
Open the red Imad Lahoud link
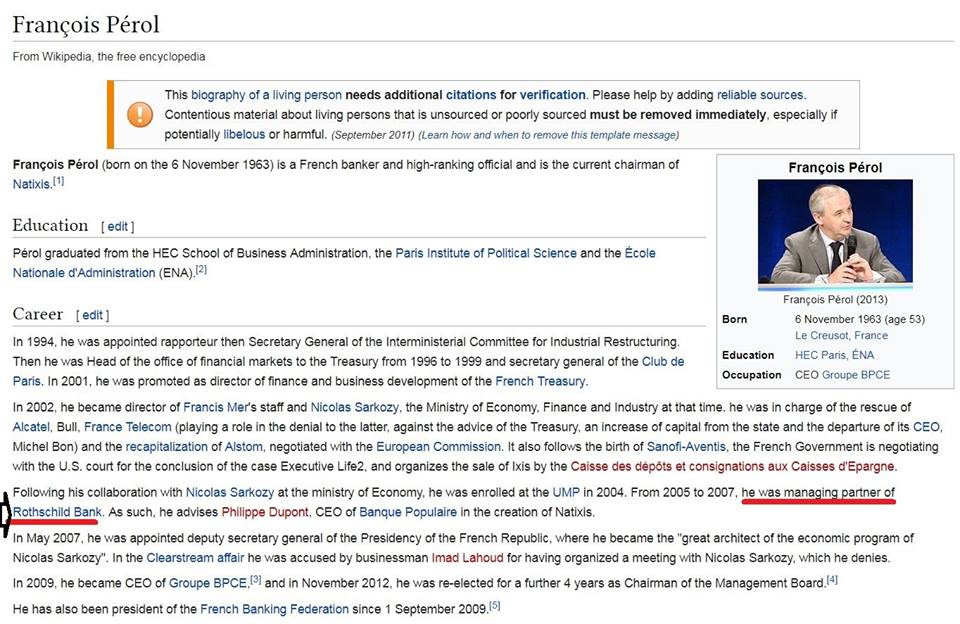(x=467, y=558)
